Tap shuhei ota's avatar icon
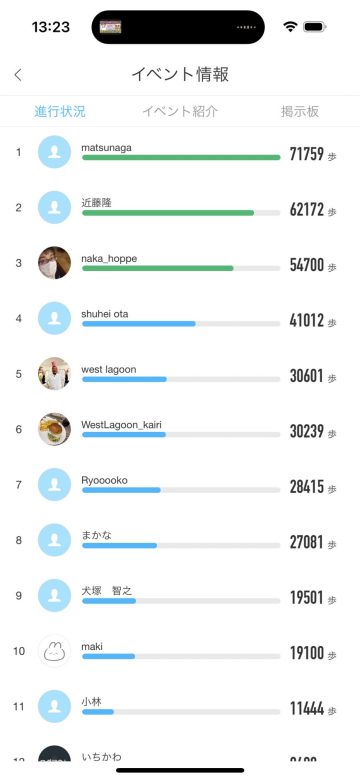 tap(54, 318)
